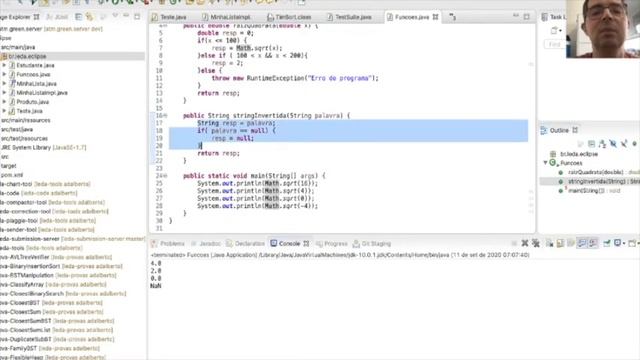This screenshot has height=360, width=640.
Task: Select JRE System Library entry
Action: [43, 147]
